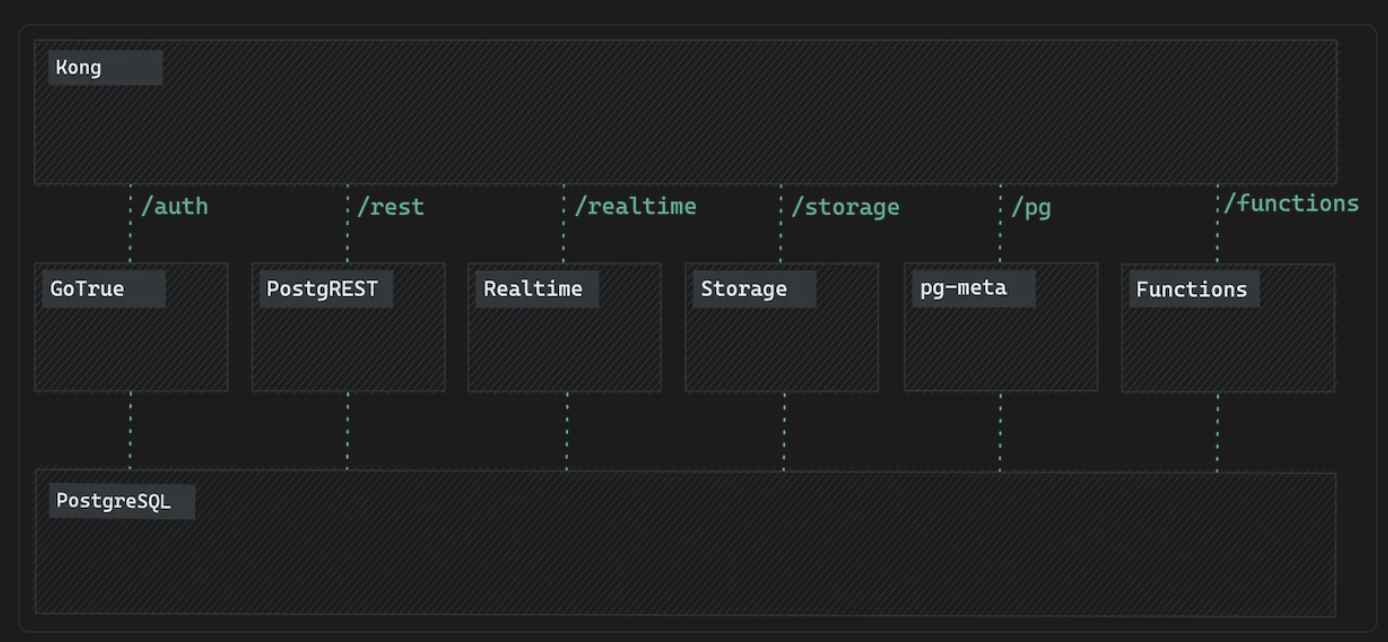1388x642 pixels.
Task: Click dotted connector between Functions and PostgreSQL
Action: pyautogui.click(x=1217, y=431)
